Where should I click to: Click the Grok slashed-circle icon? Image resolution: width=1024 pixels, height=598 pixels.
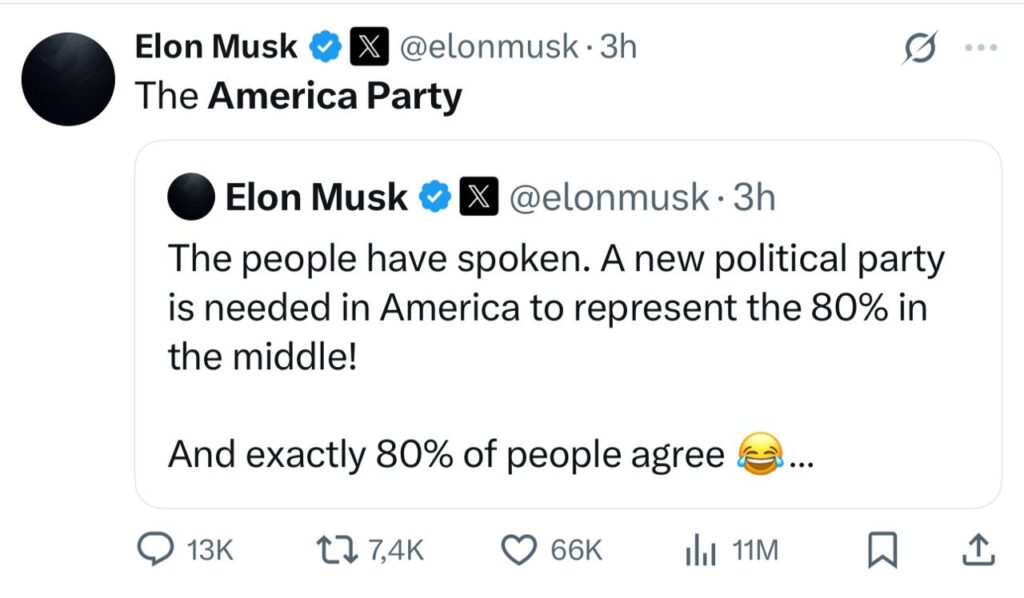click(920, 47)
